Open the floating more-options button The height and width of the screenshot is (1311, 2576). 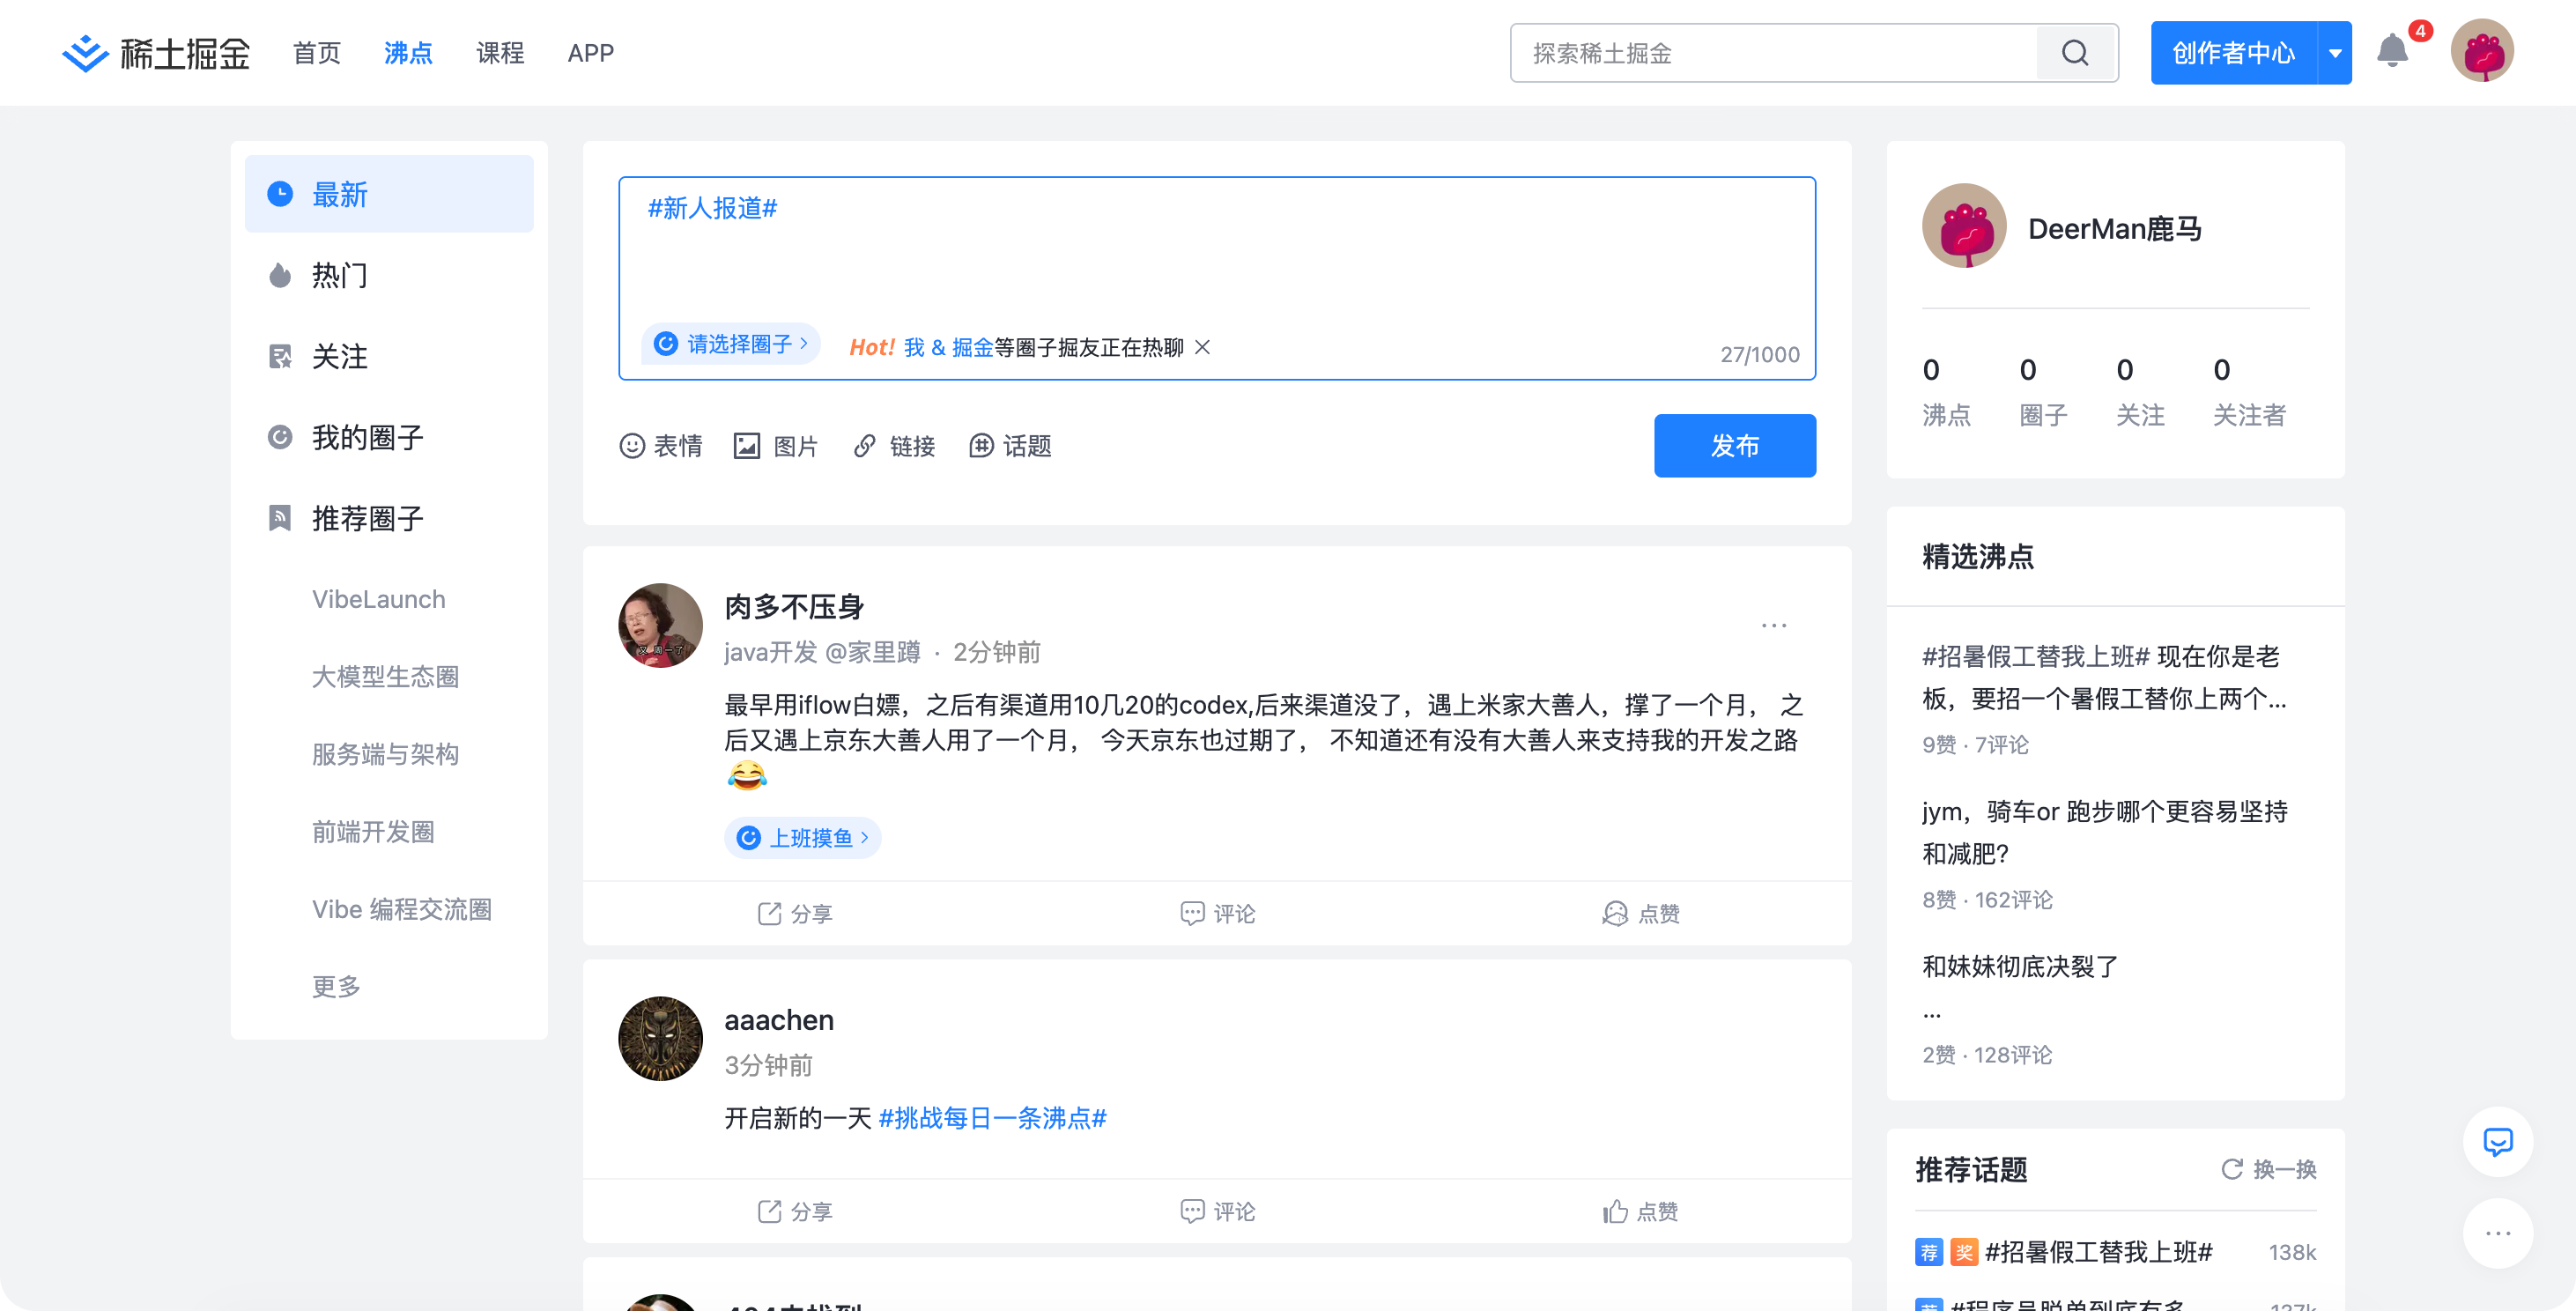2497,1233
